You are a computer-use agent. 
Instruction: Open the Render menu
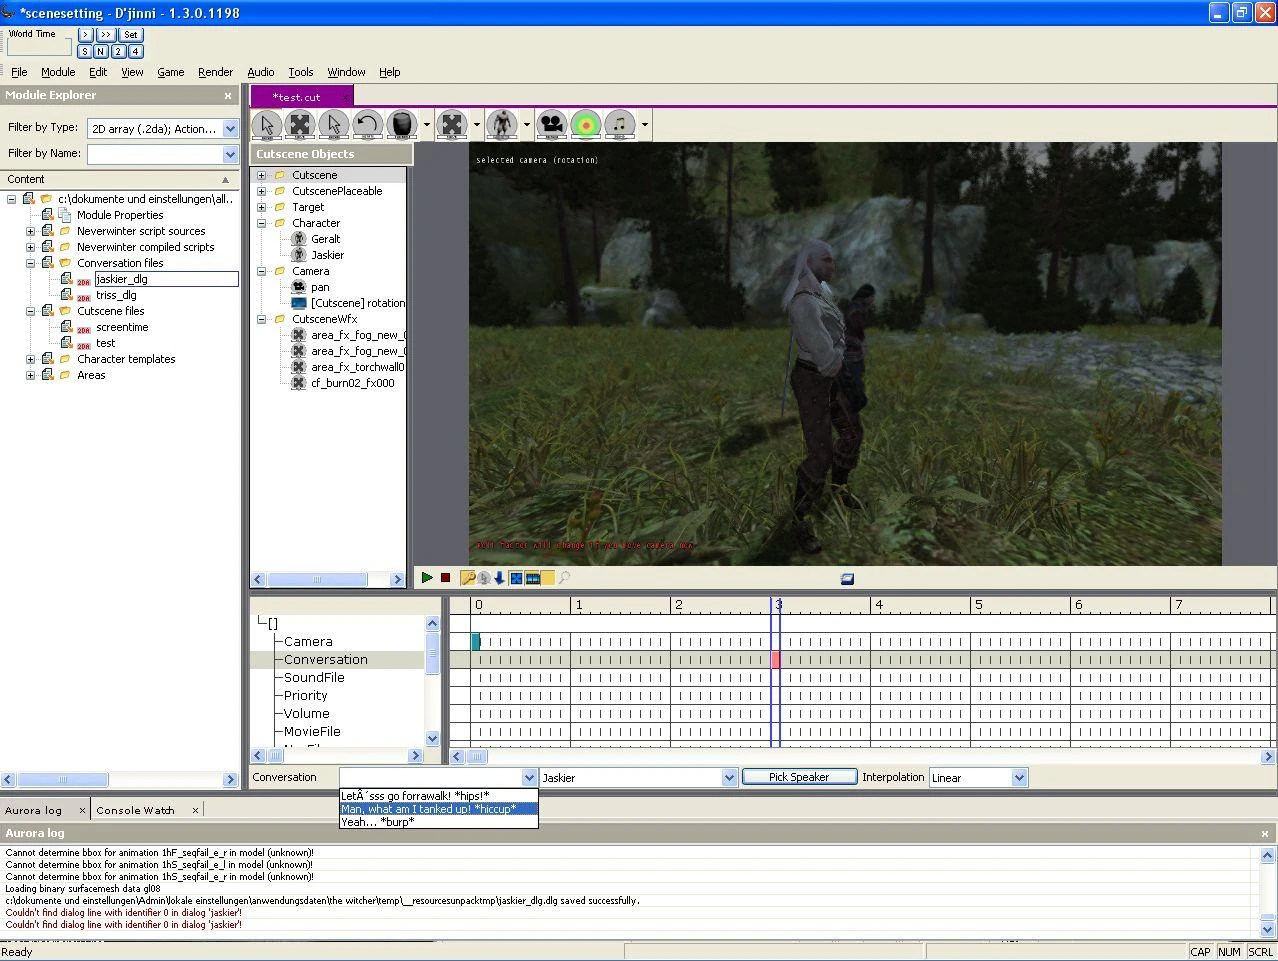[x=215, y=72]
